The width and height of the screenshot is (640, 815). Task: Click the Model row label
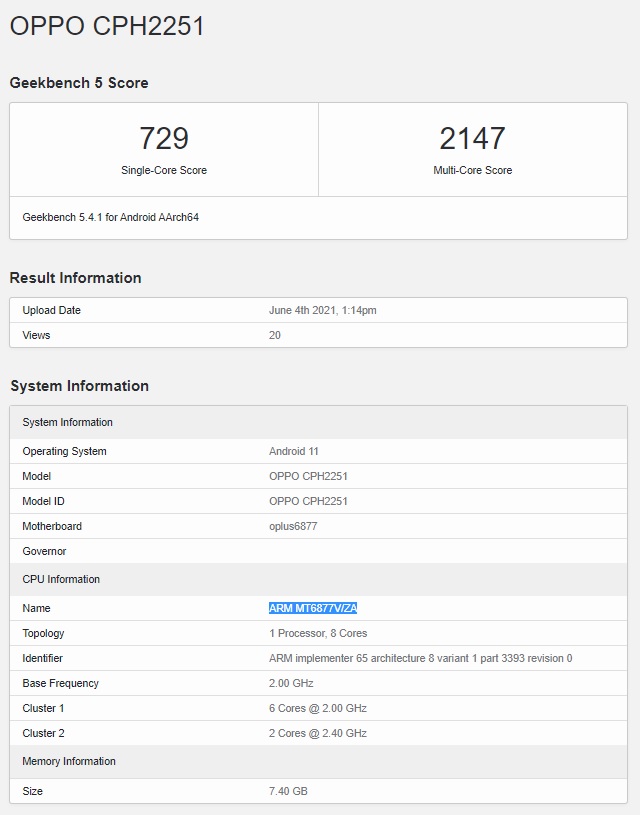click(x=36, y=476)
